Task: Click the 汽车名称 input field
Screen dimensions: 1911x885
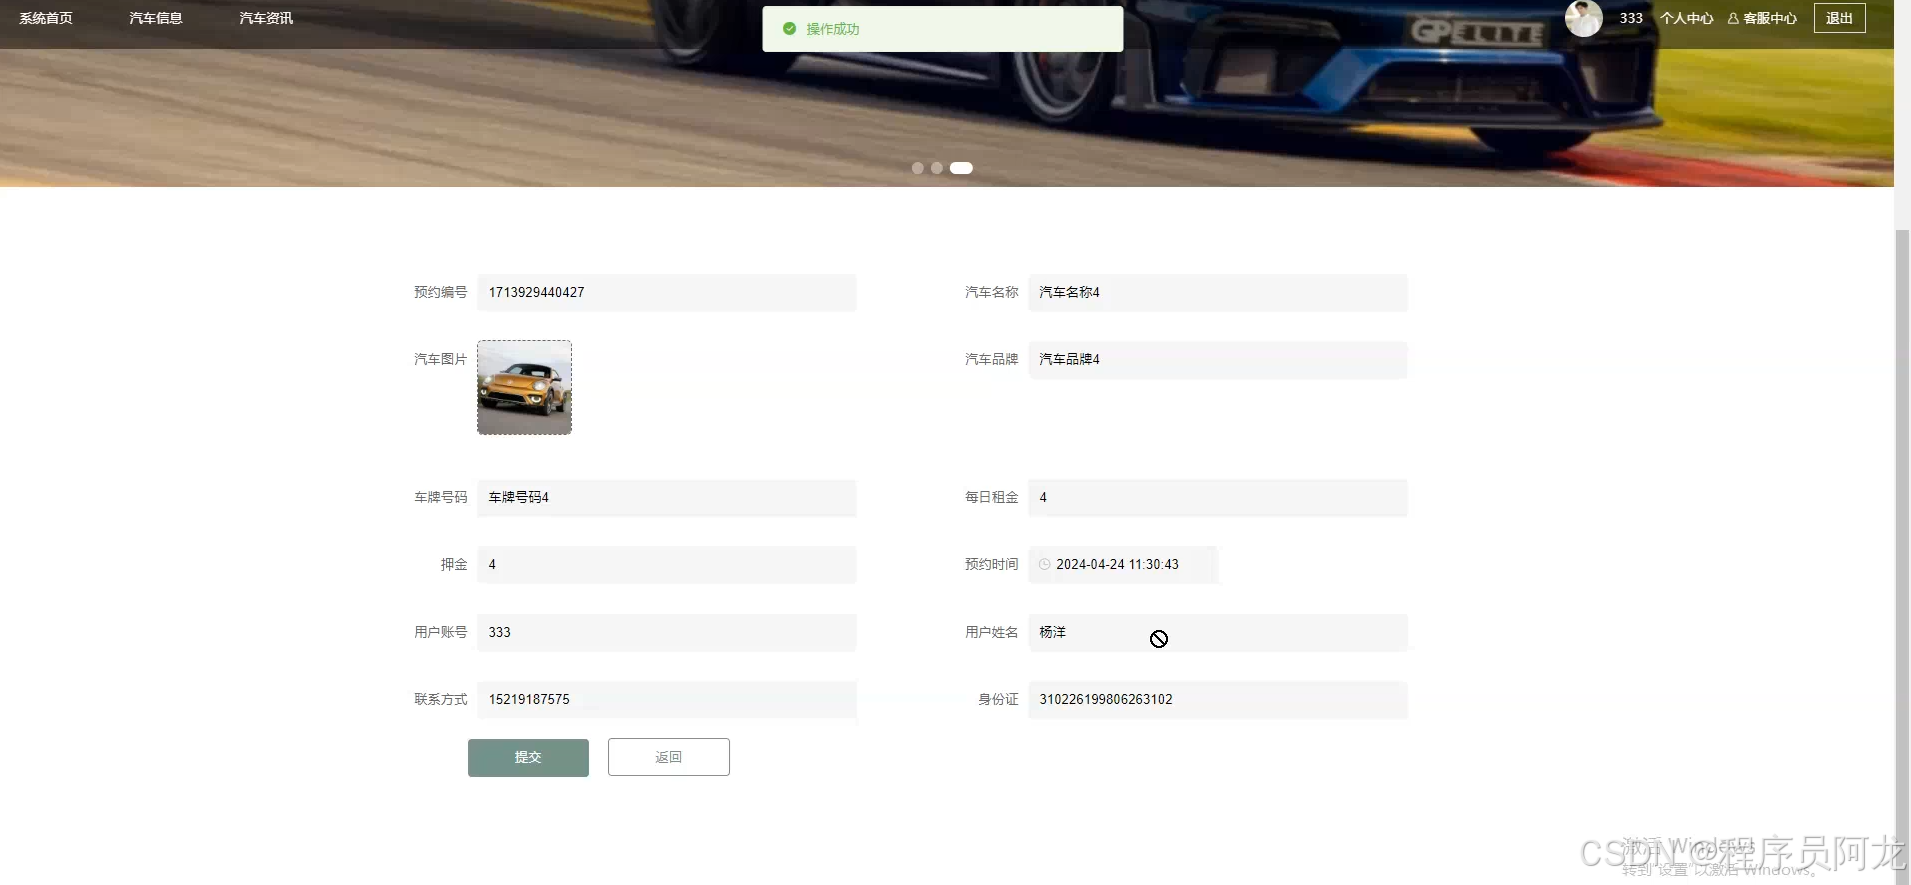Action: (1218, 292)
